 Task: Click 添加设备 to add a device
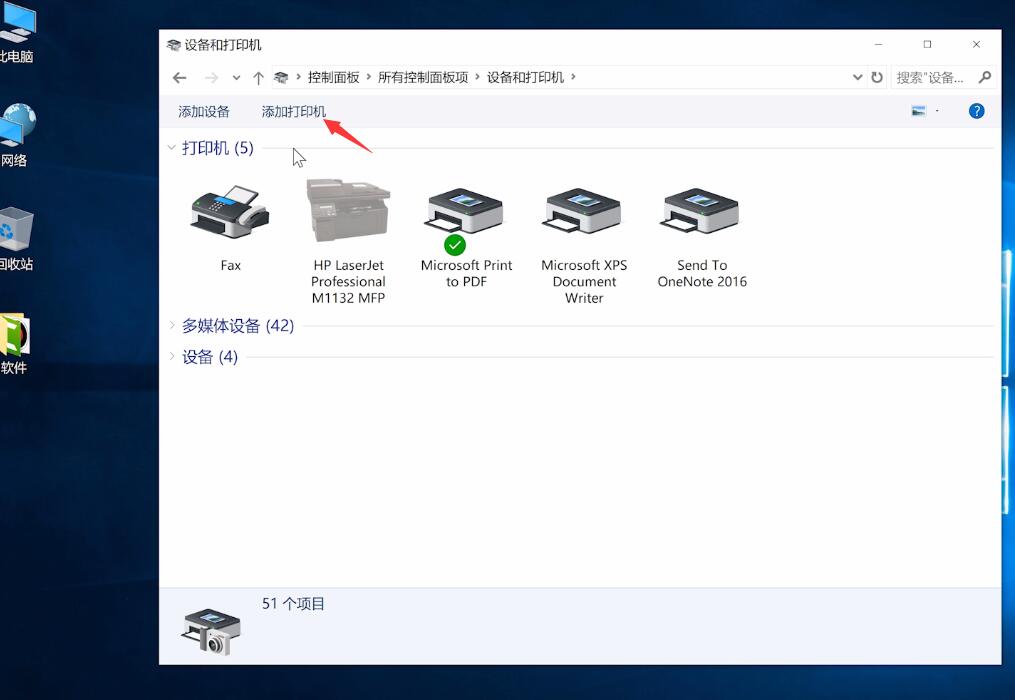pyautogui.click(x=204, y=111)
